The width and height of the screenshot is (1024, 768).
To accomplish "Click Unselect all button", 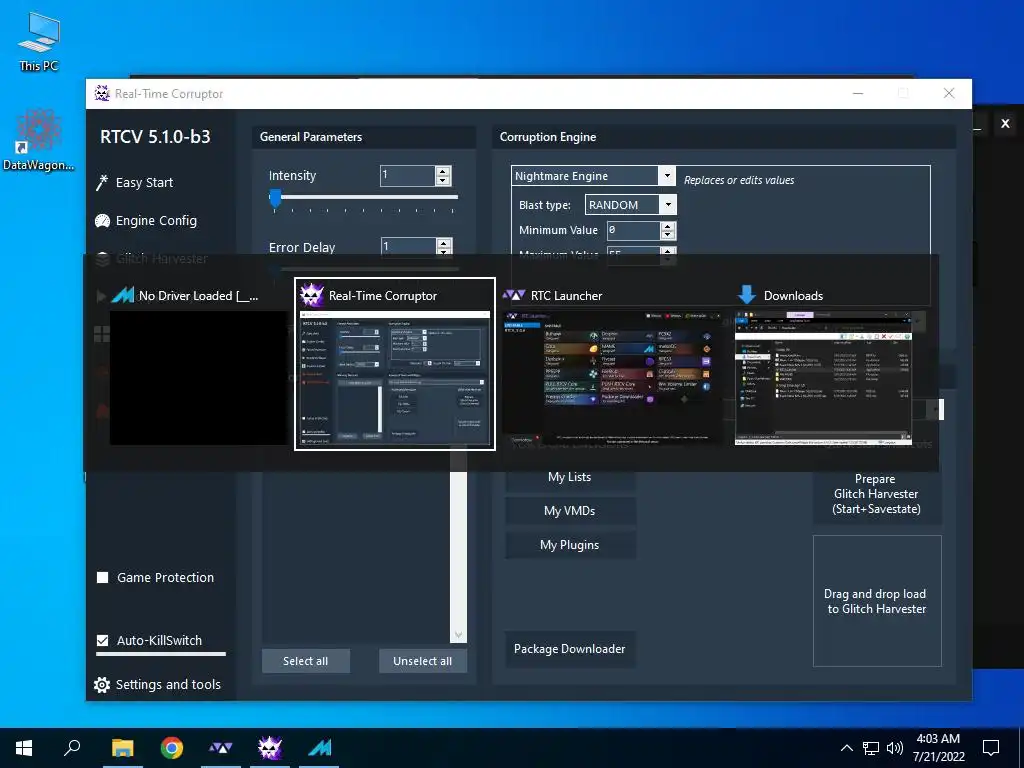I will (x=423, y=661).
